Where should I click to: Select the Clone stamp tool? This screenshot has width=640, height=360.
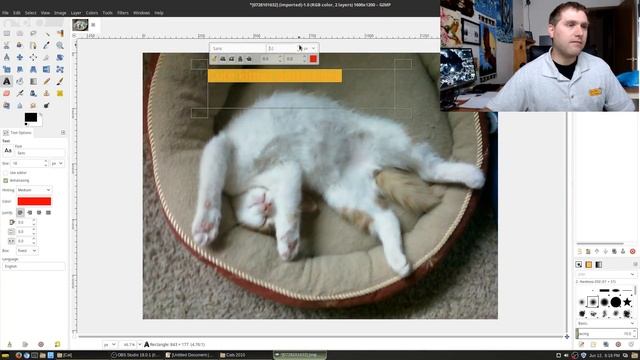tap(47, 93)
